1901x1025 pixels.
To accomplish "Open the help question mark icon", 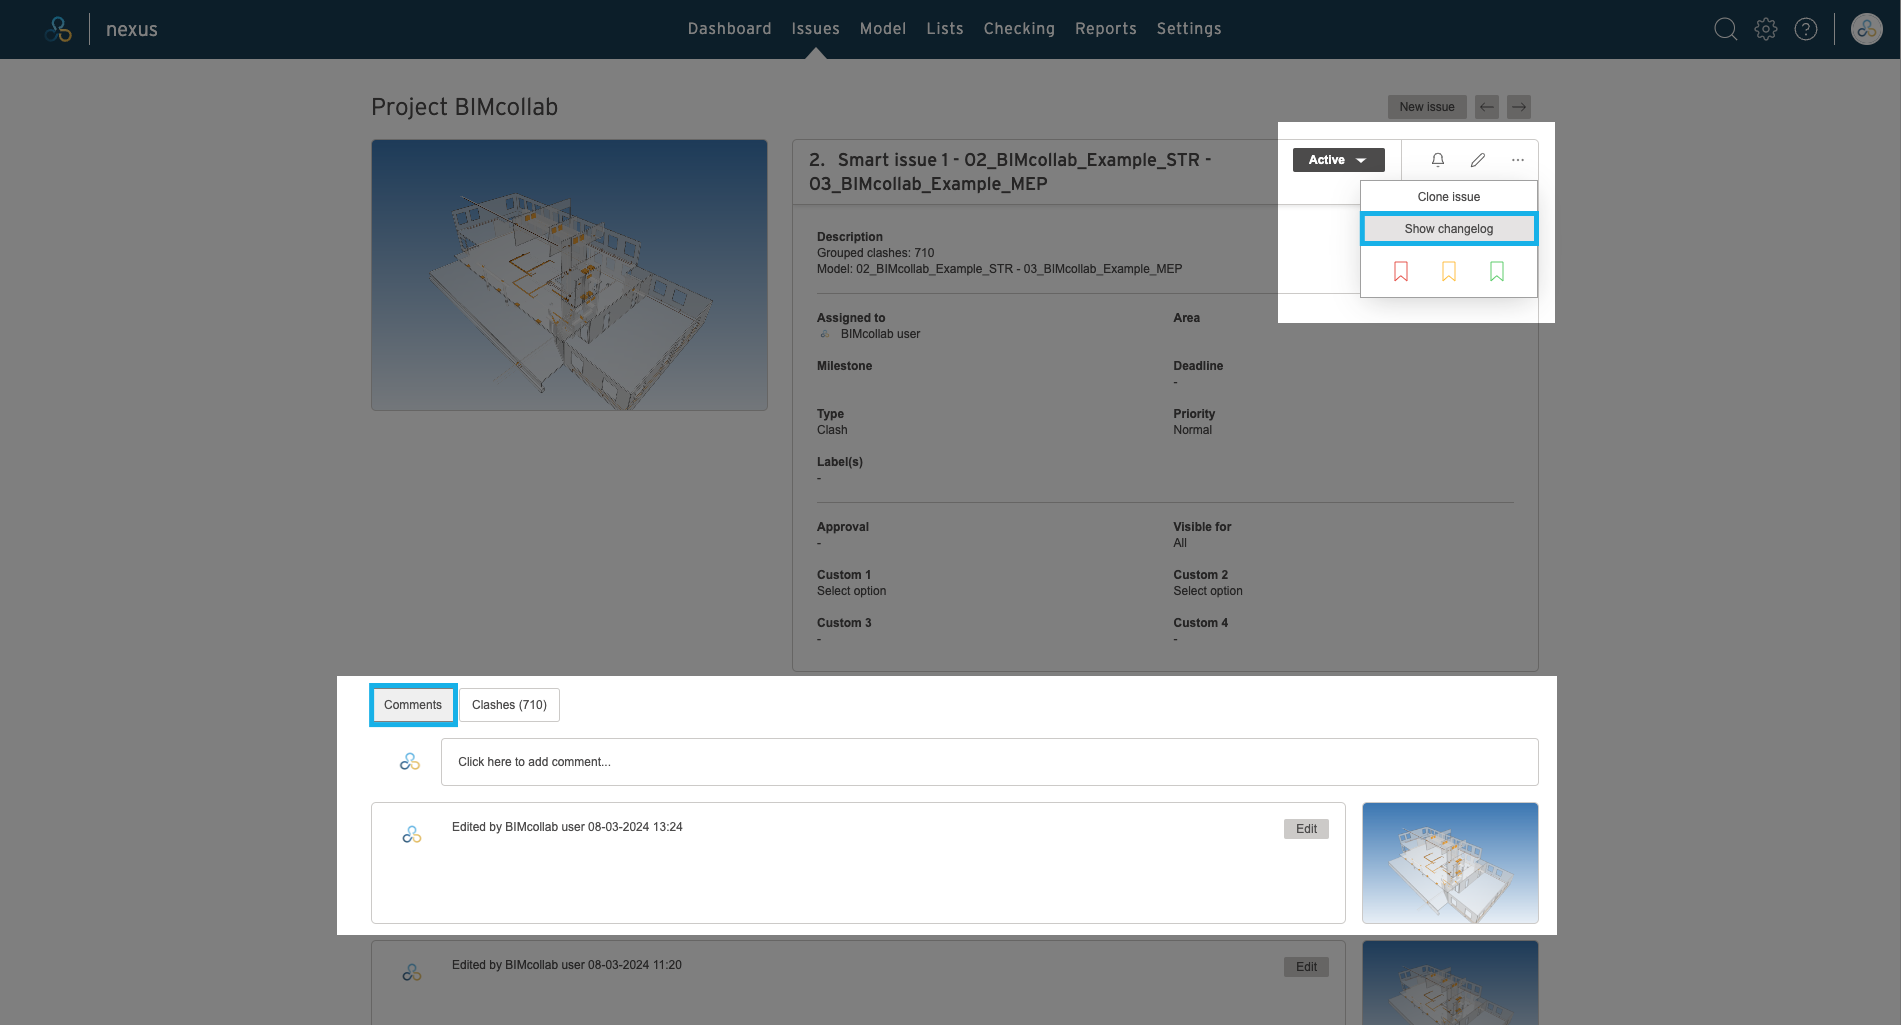I will tap(1806, 29).
